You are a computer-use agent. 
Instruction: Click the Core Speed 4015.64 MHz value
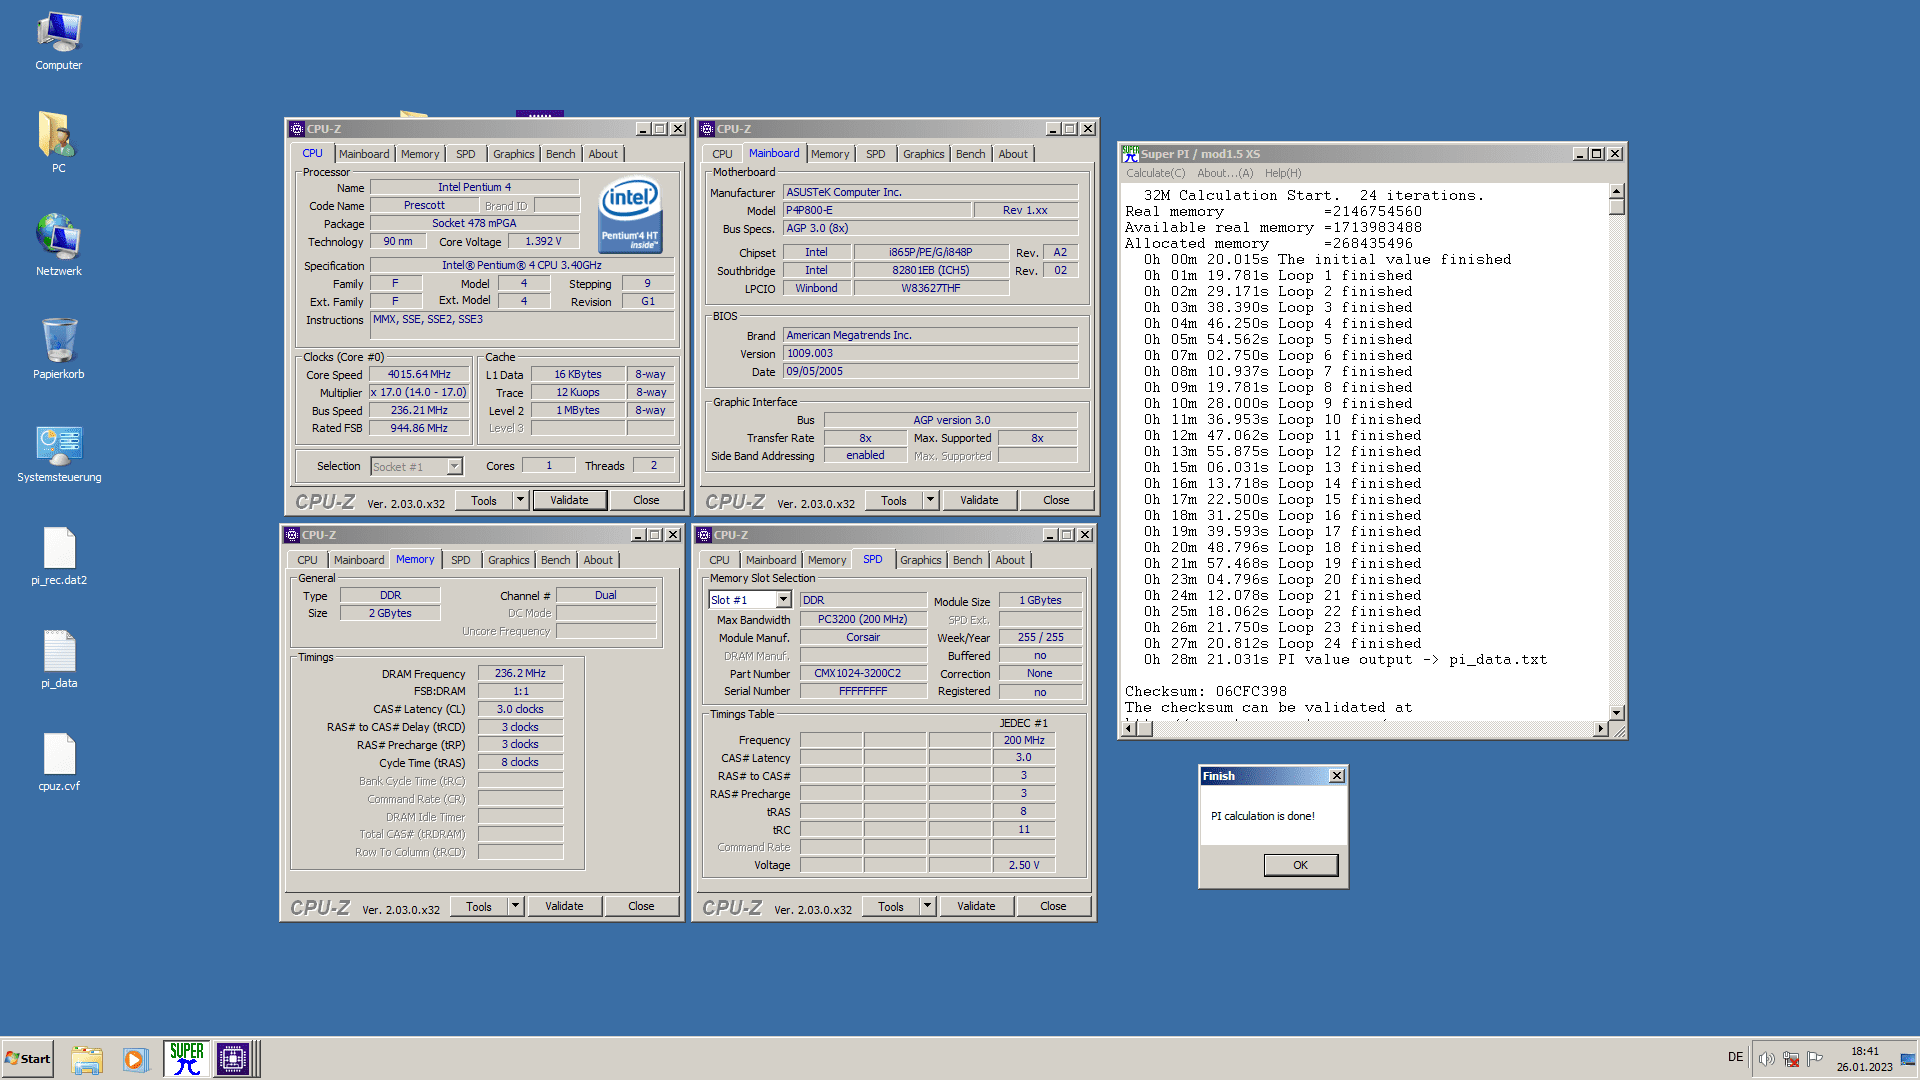(419, 374)
